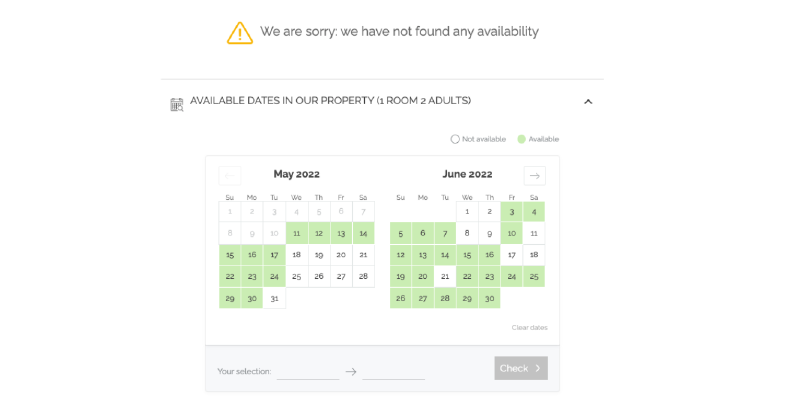The height and width of the screenshot is (411, 800).
Task: Click the arrow between selection date fields
Action: (x=351, y=372)
